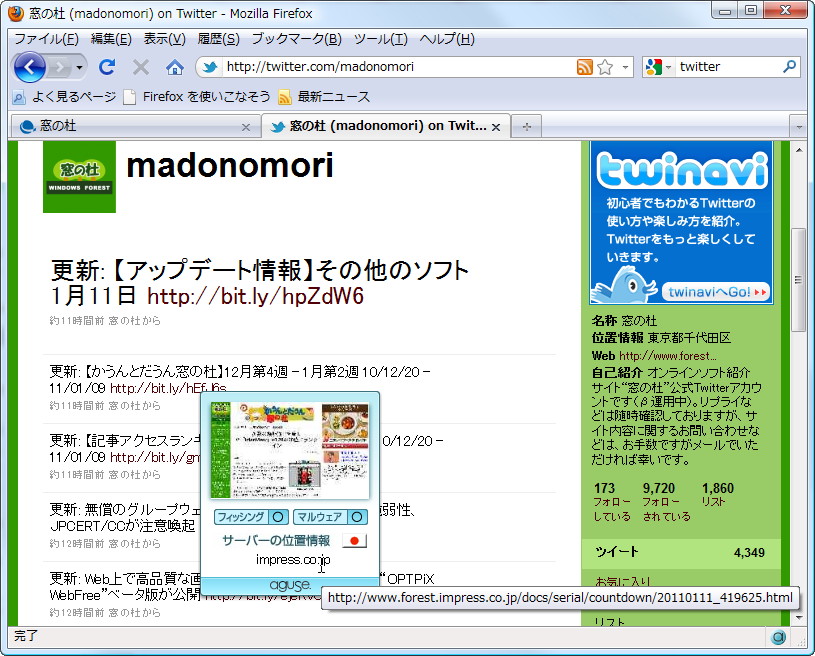Open a new tab with plus button
This screenshot has width=815, height=656.
coord(527,126)
